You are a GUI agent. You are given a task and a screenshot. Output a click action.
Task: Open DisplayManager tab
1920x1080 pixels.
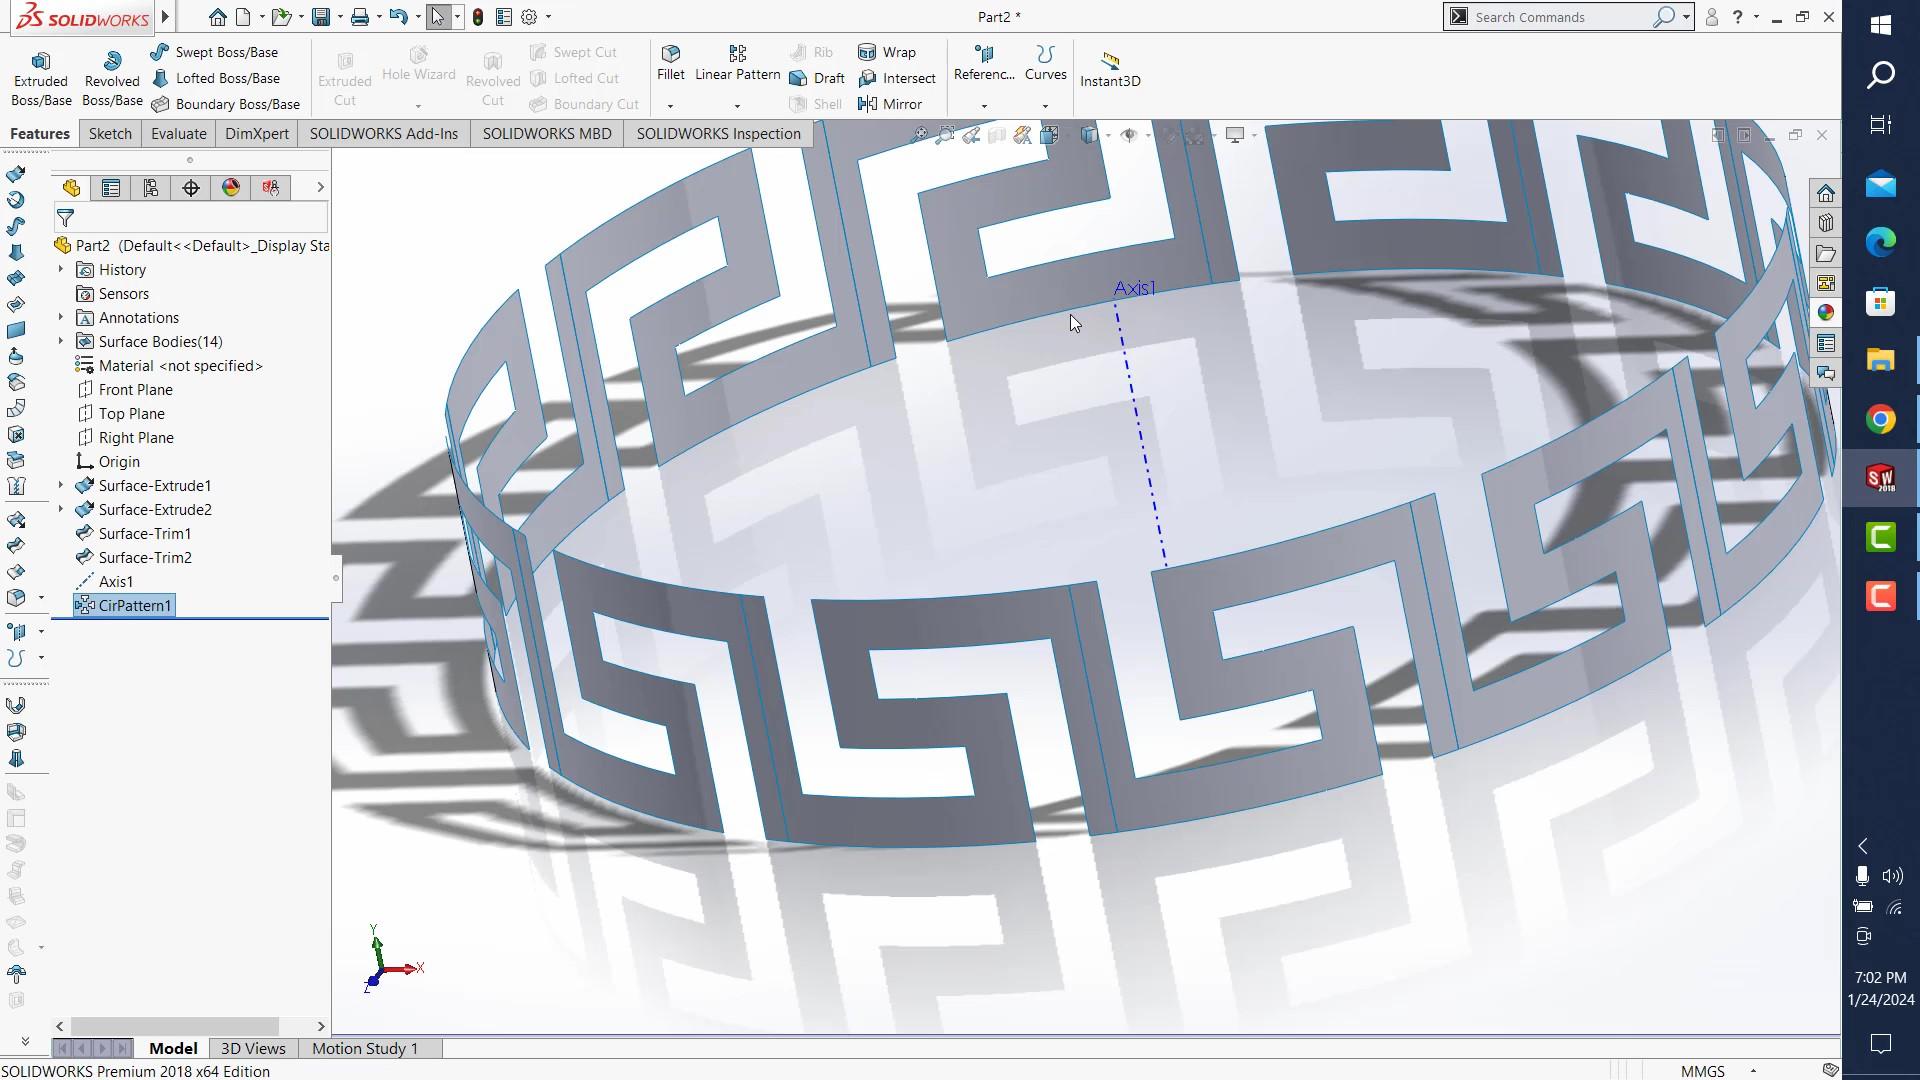[231, 188]
